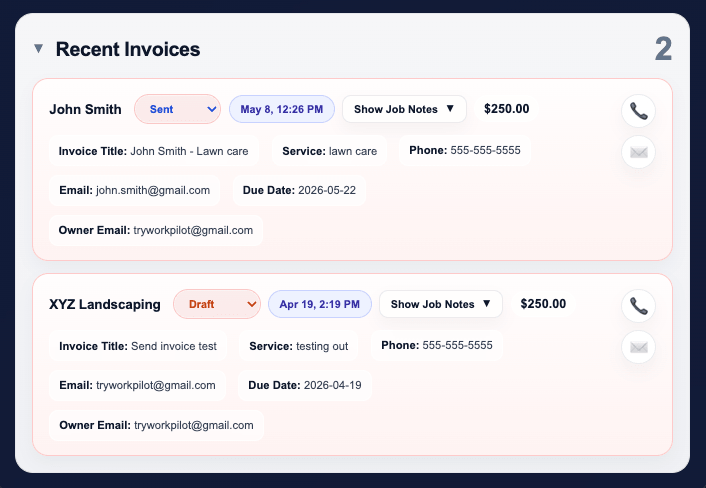Open the Draft status dropdown for XYZ Landscaping

[x=217, y=304]
